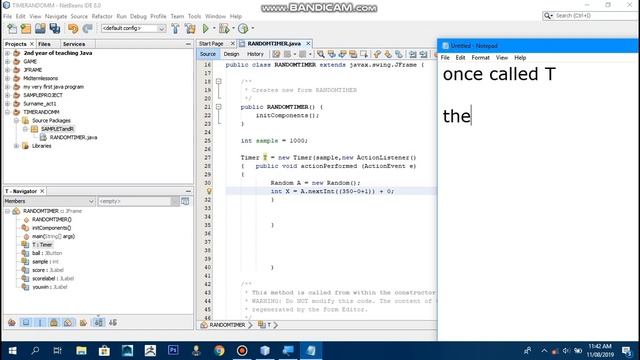Toggle Sort by Source in Navigator
This screenshot has height=360, width=640.
113,322
